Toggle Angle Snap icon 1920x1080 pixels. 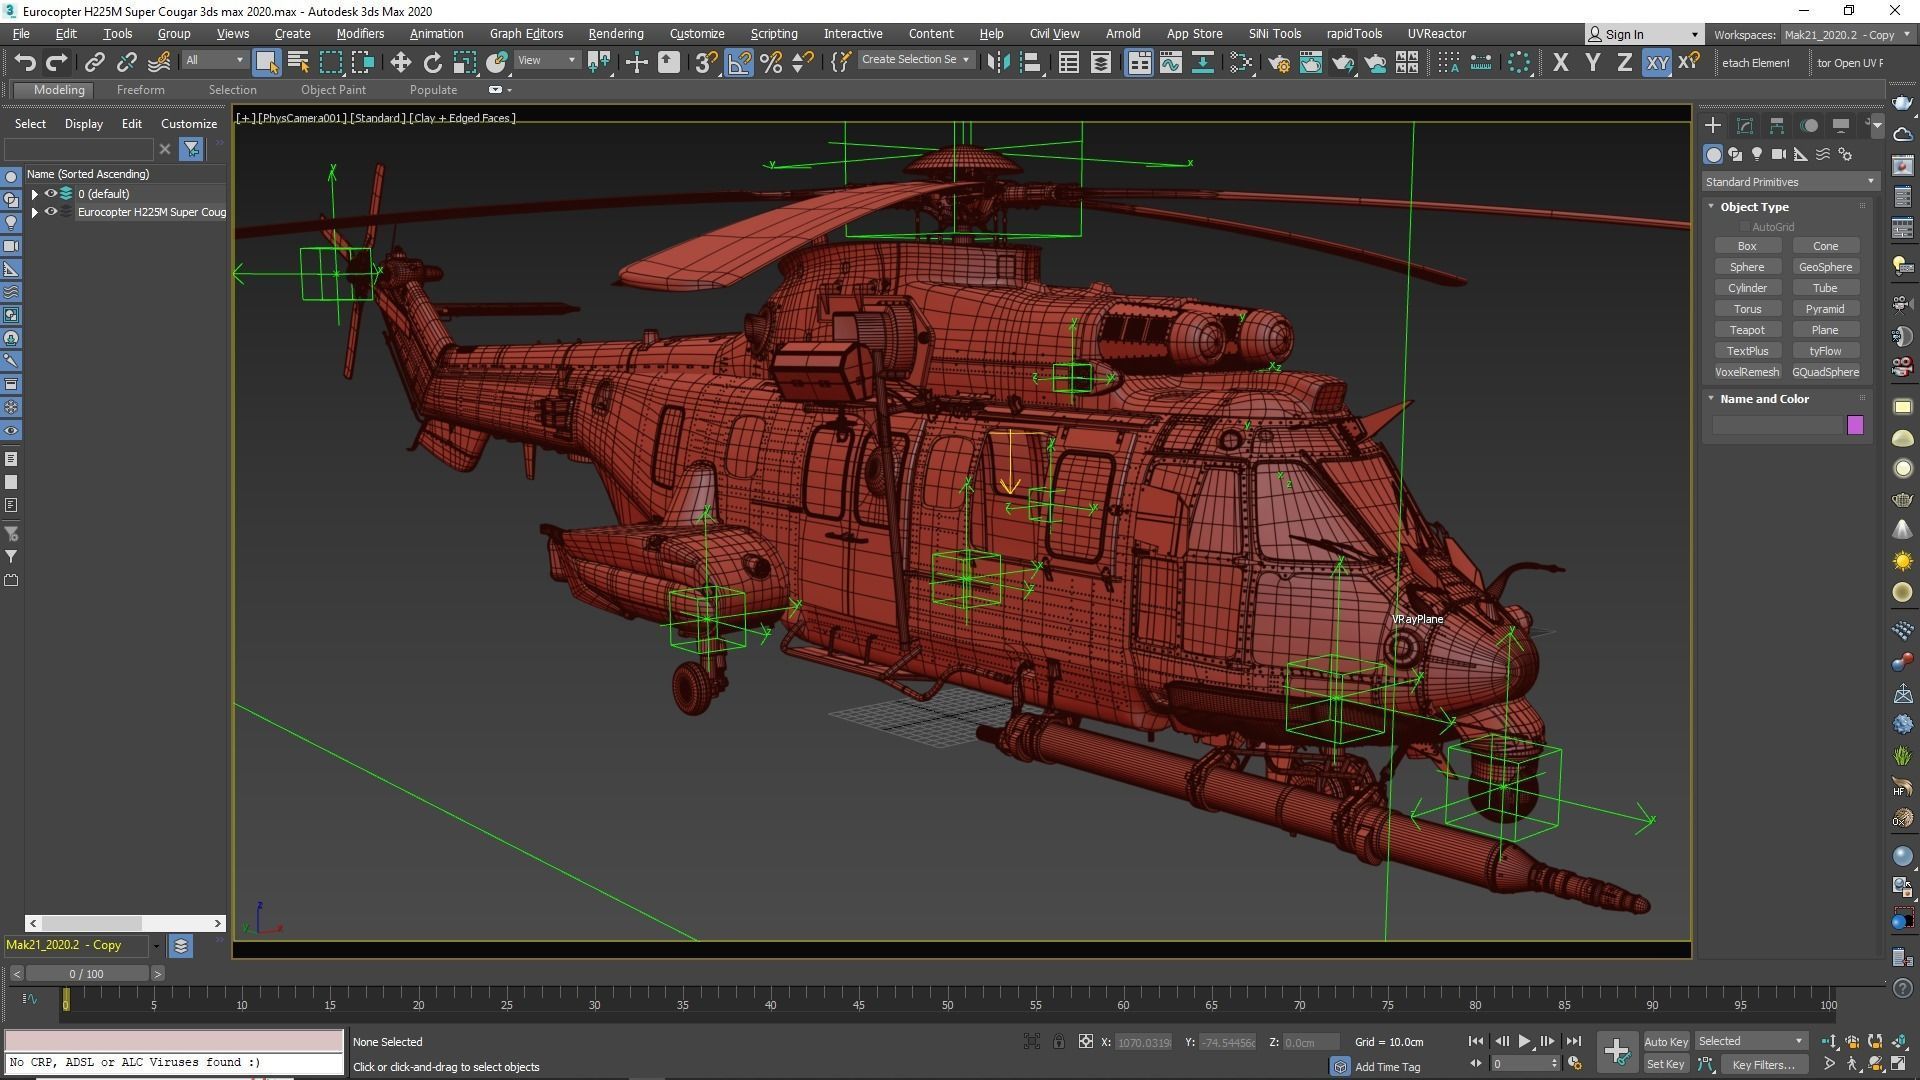click(739, 62)
